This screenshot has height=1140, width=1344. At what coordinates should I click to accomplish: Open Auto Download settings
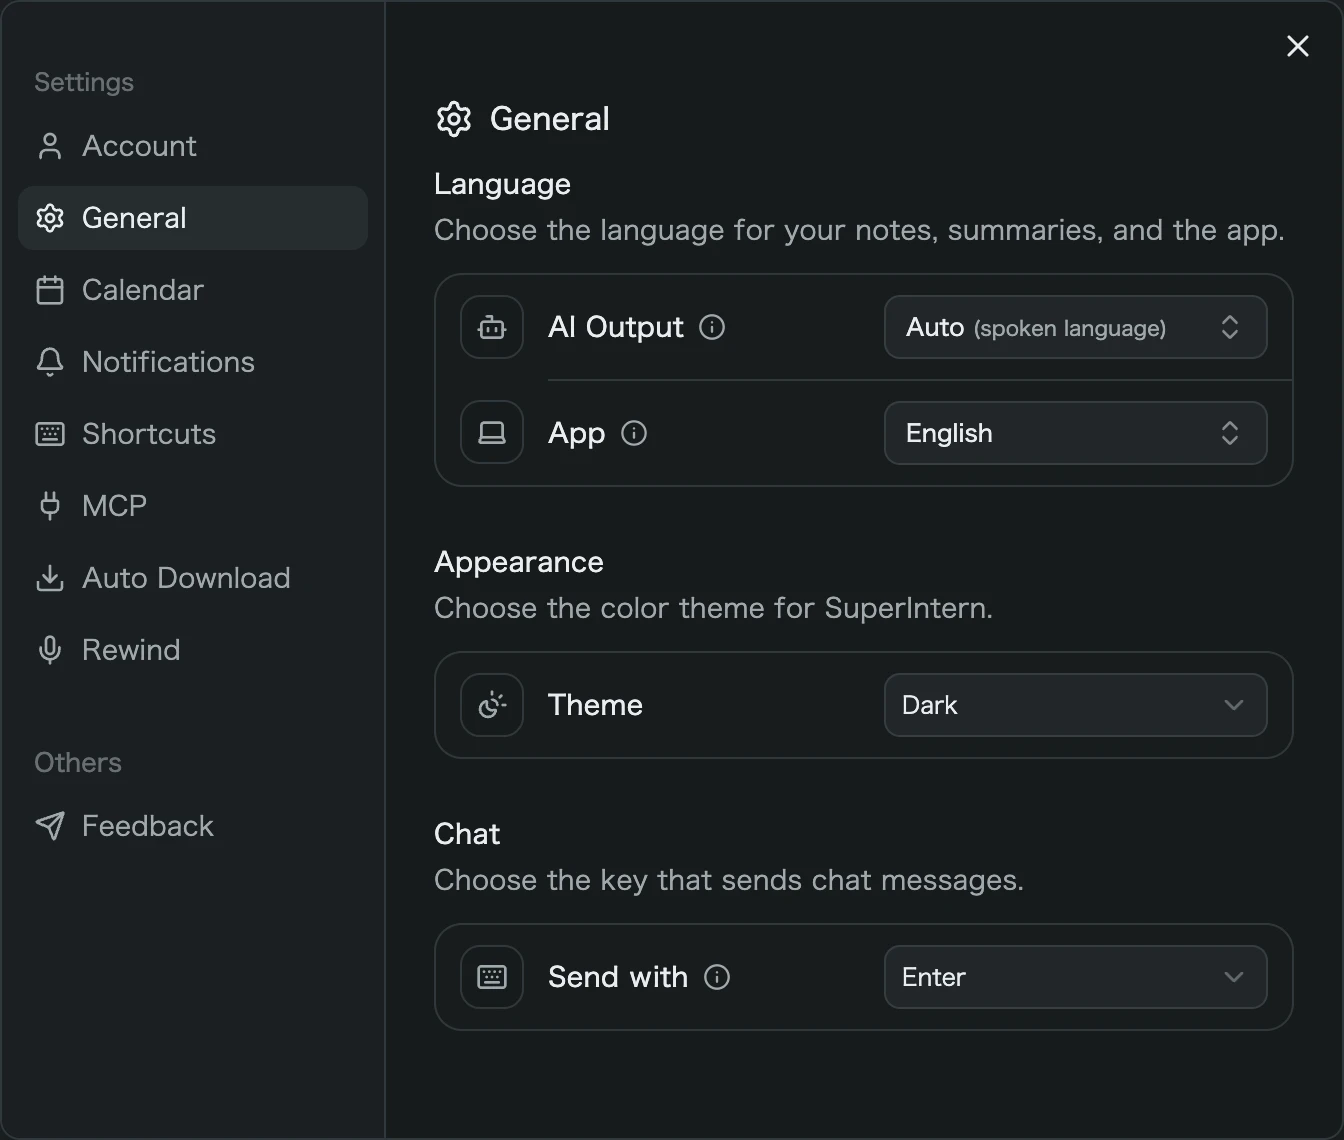[x=193, y=578]
